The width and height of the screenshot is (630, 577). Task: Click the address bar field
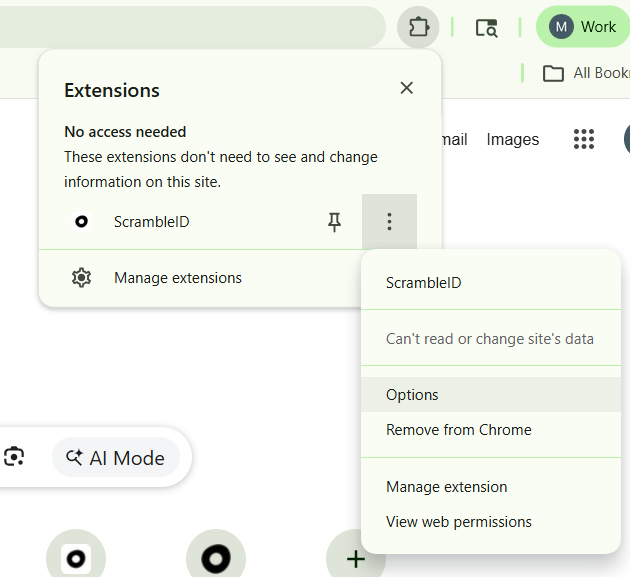click(191, 27)
